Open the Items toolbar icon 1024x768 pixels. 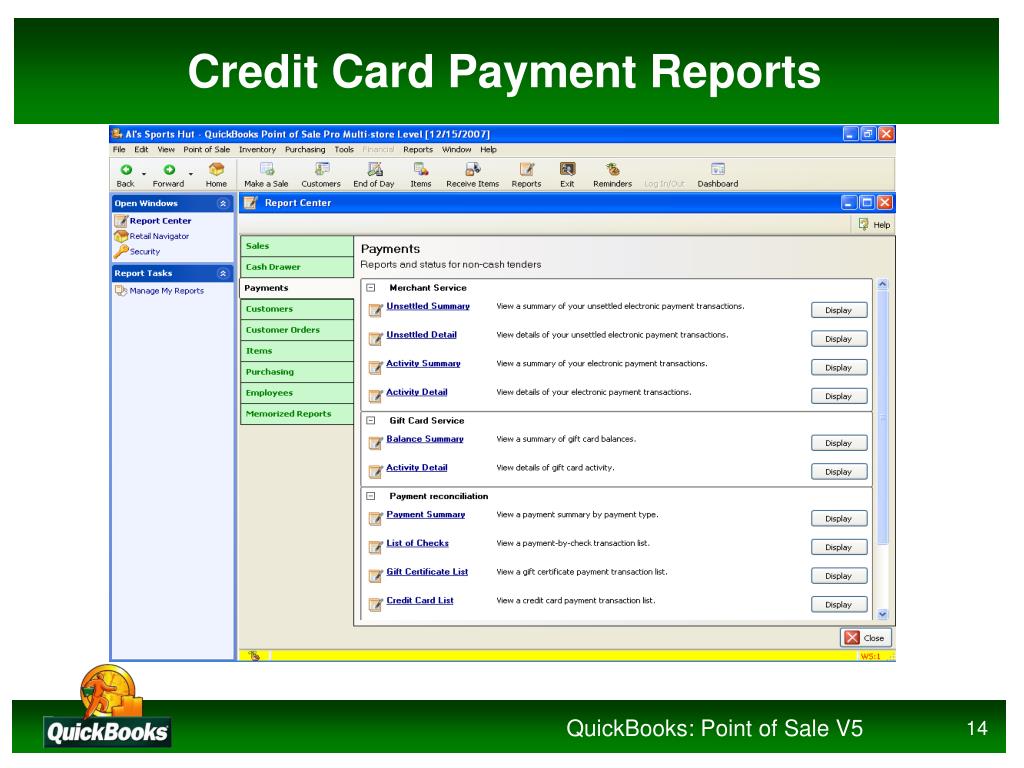[x=421, y=169]
